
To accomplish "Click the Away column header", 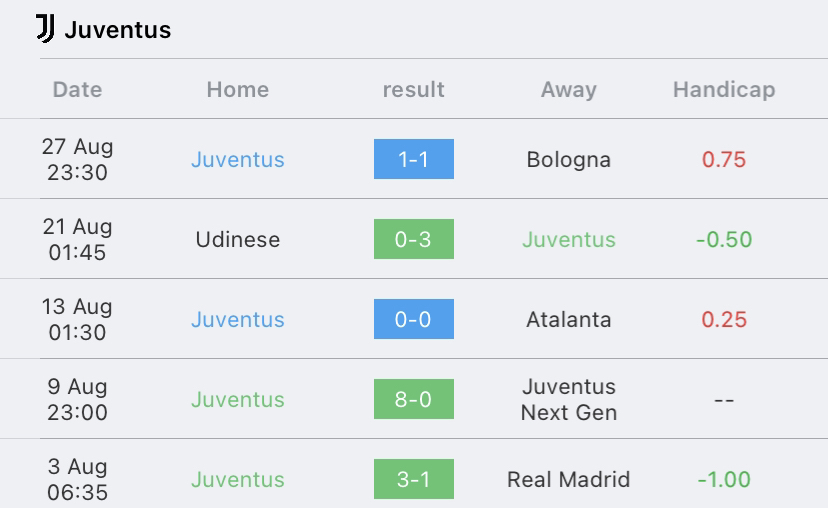I will click(569, 89).
